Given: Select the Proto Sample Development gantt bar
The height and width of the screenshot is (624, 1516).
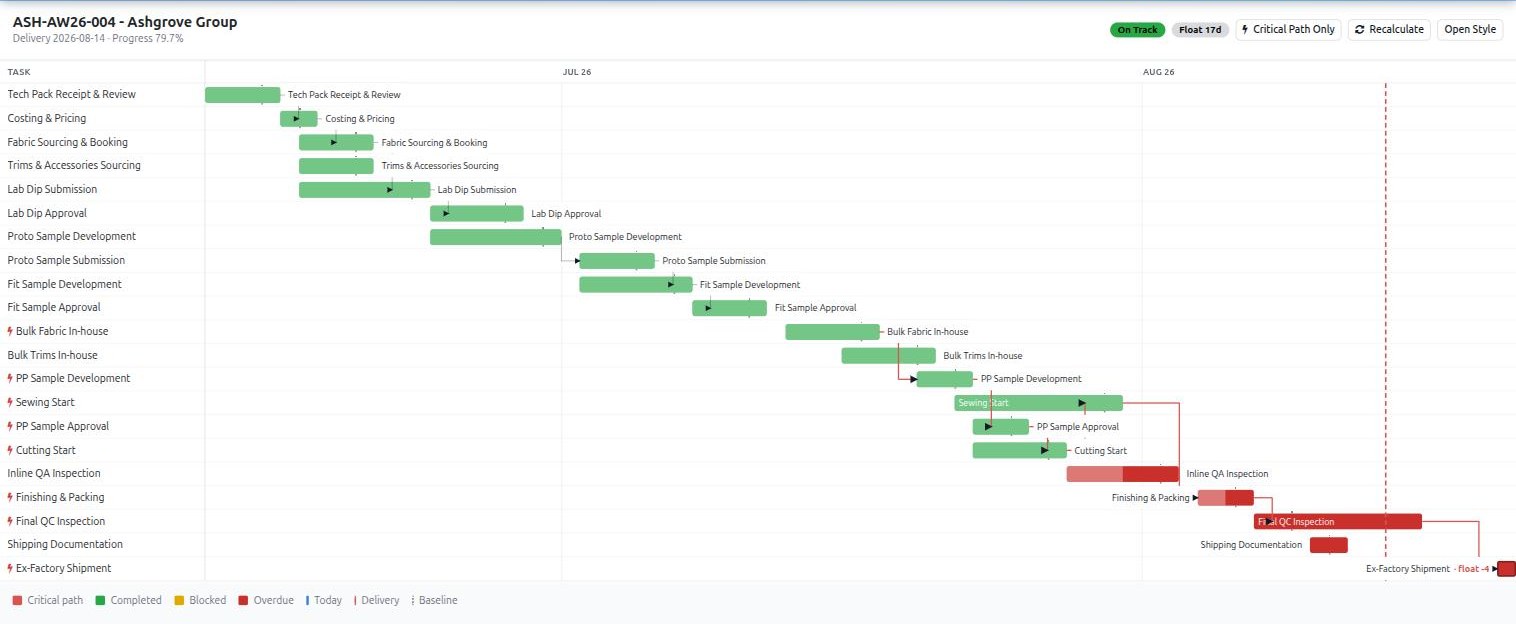Looking at the screenshot, I should click(x=496, y=237).
